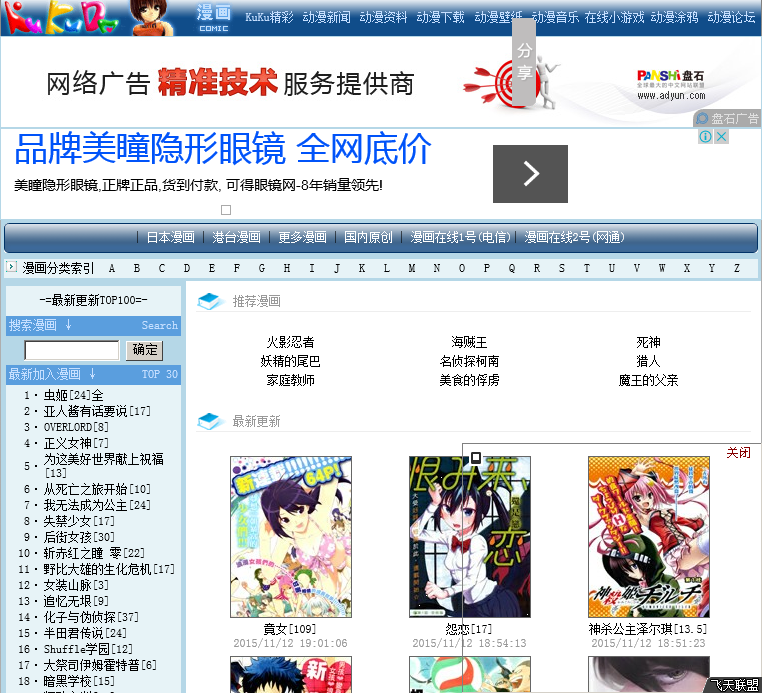Open index letter K
The image size is (762, 693).
[362, 268]
